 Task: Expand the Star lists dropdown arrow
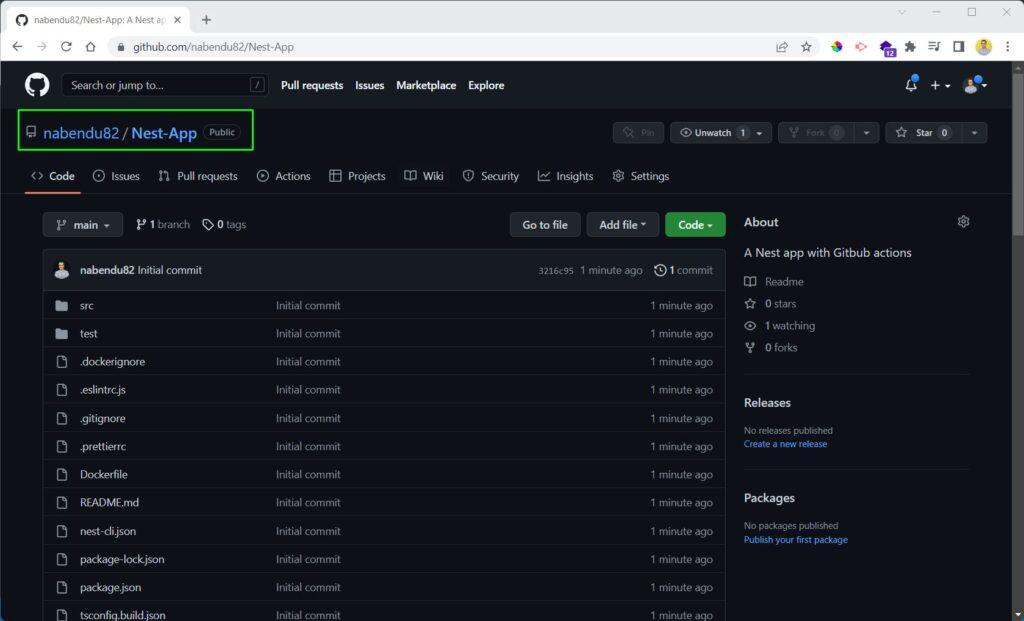pyautogui.click(x=974, y=133)
